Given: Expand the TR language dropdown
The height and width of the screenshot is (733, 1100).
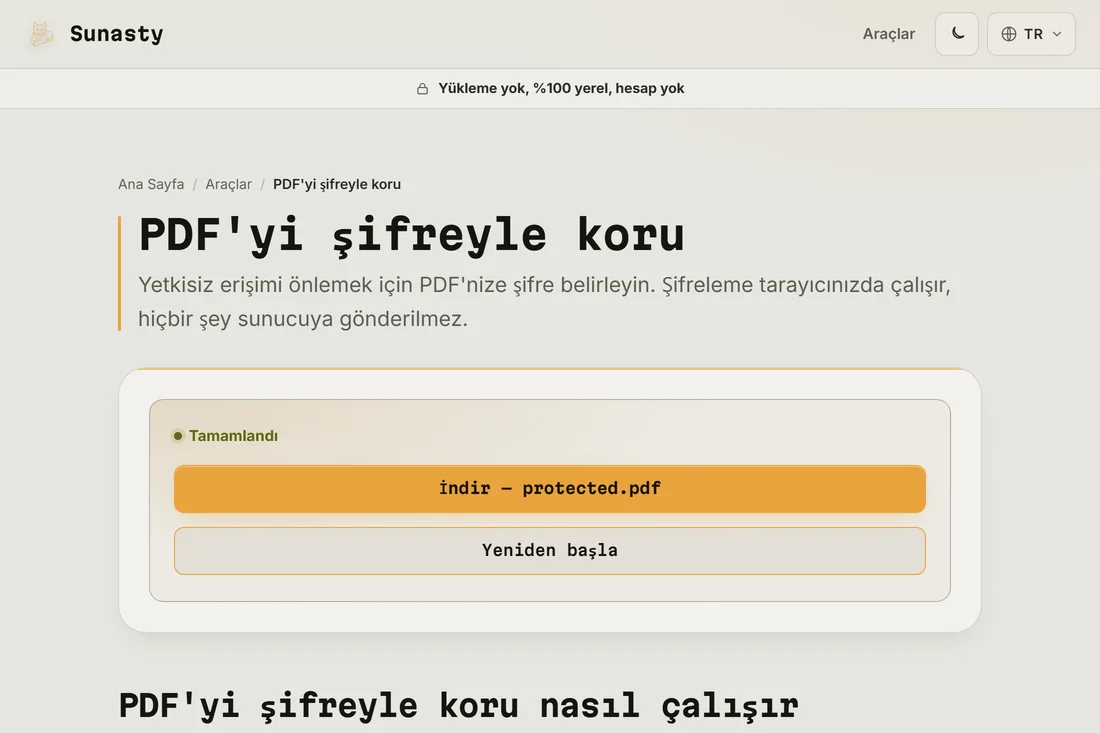Looking at the screenshot, I should pos(1031,34).
